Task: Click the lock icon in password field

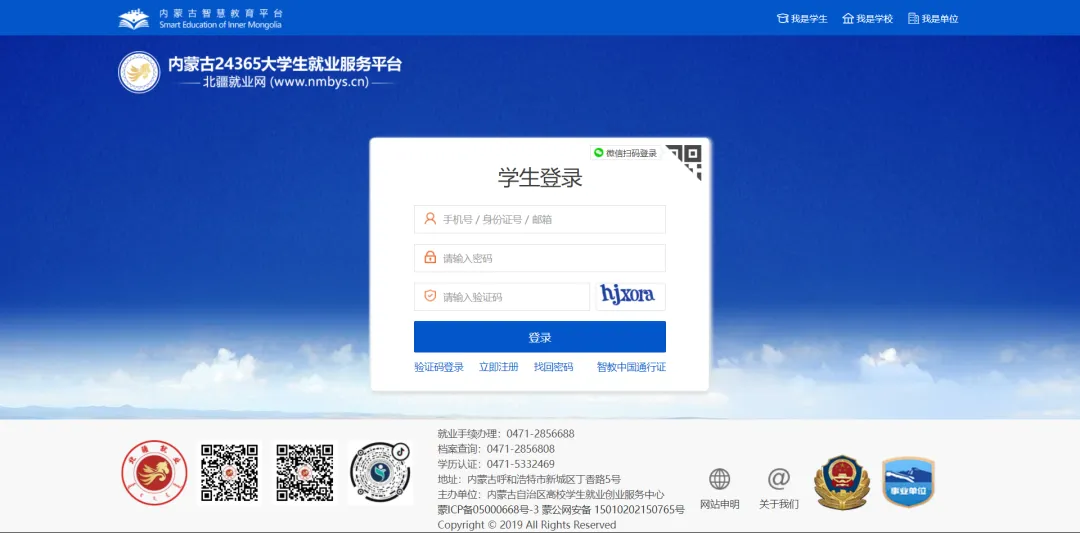Action: point(430,258)
